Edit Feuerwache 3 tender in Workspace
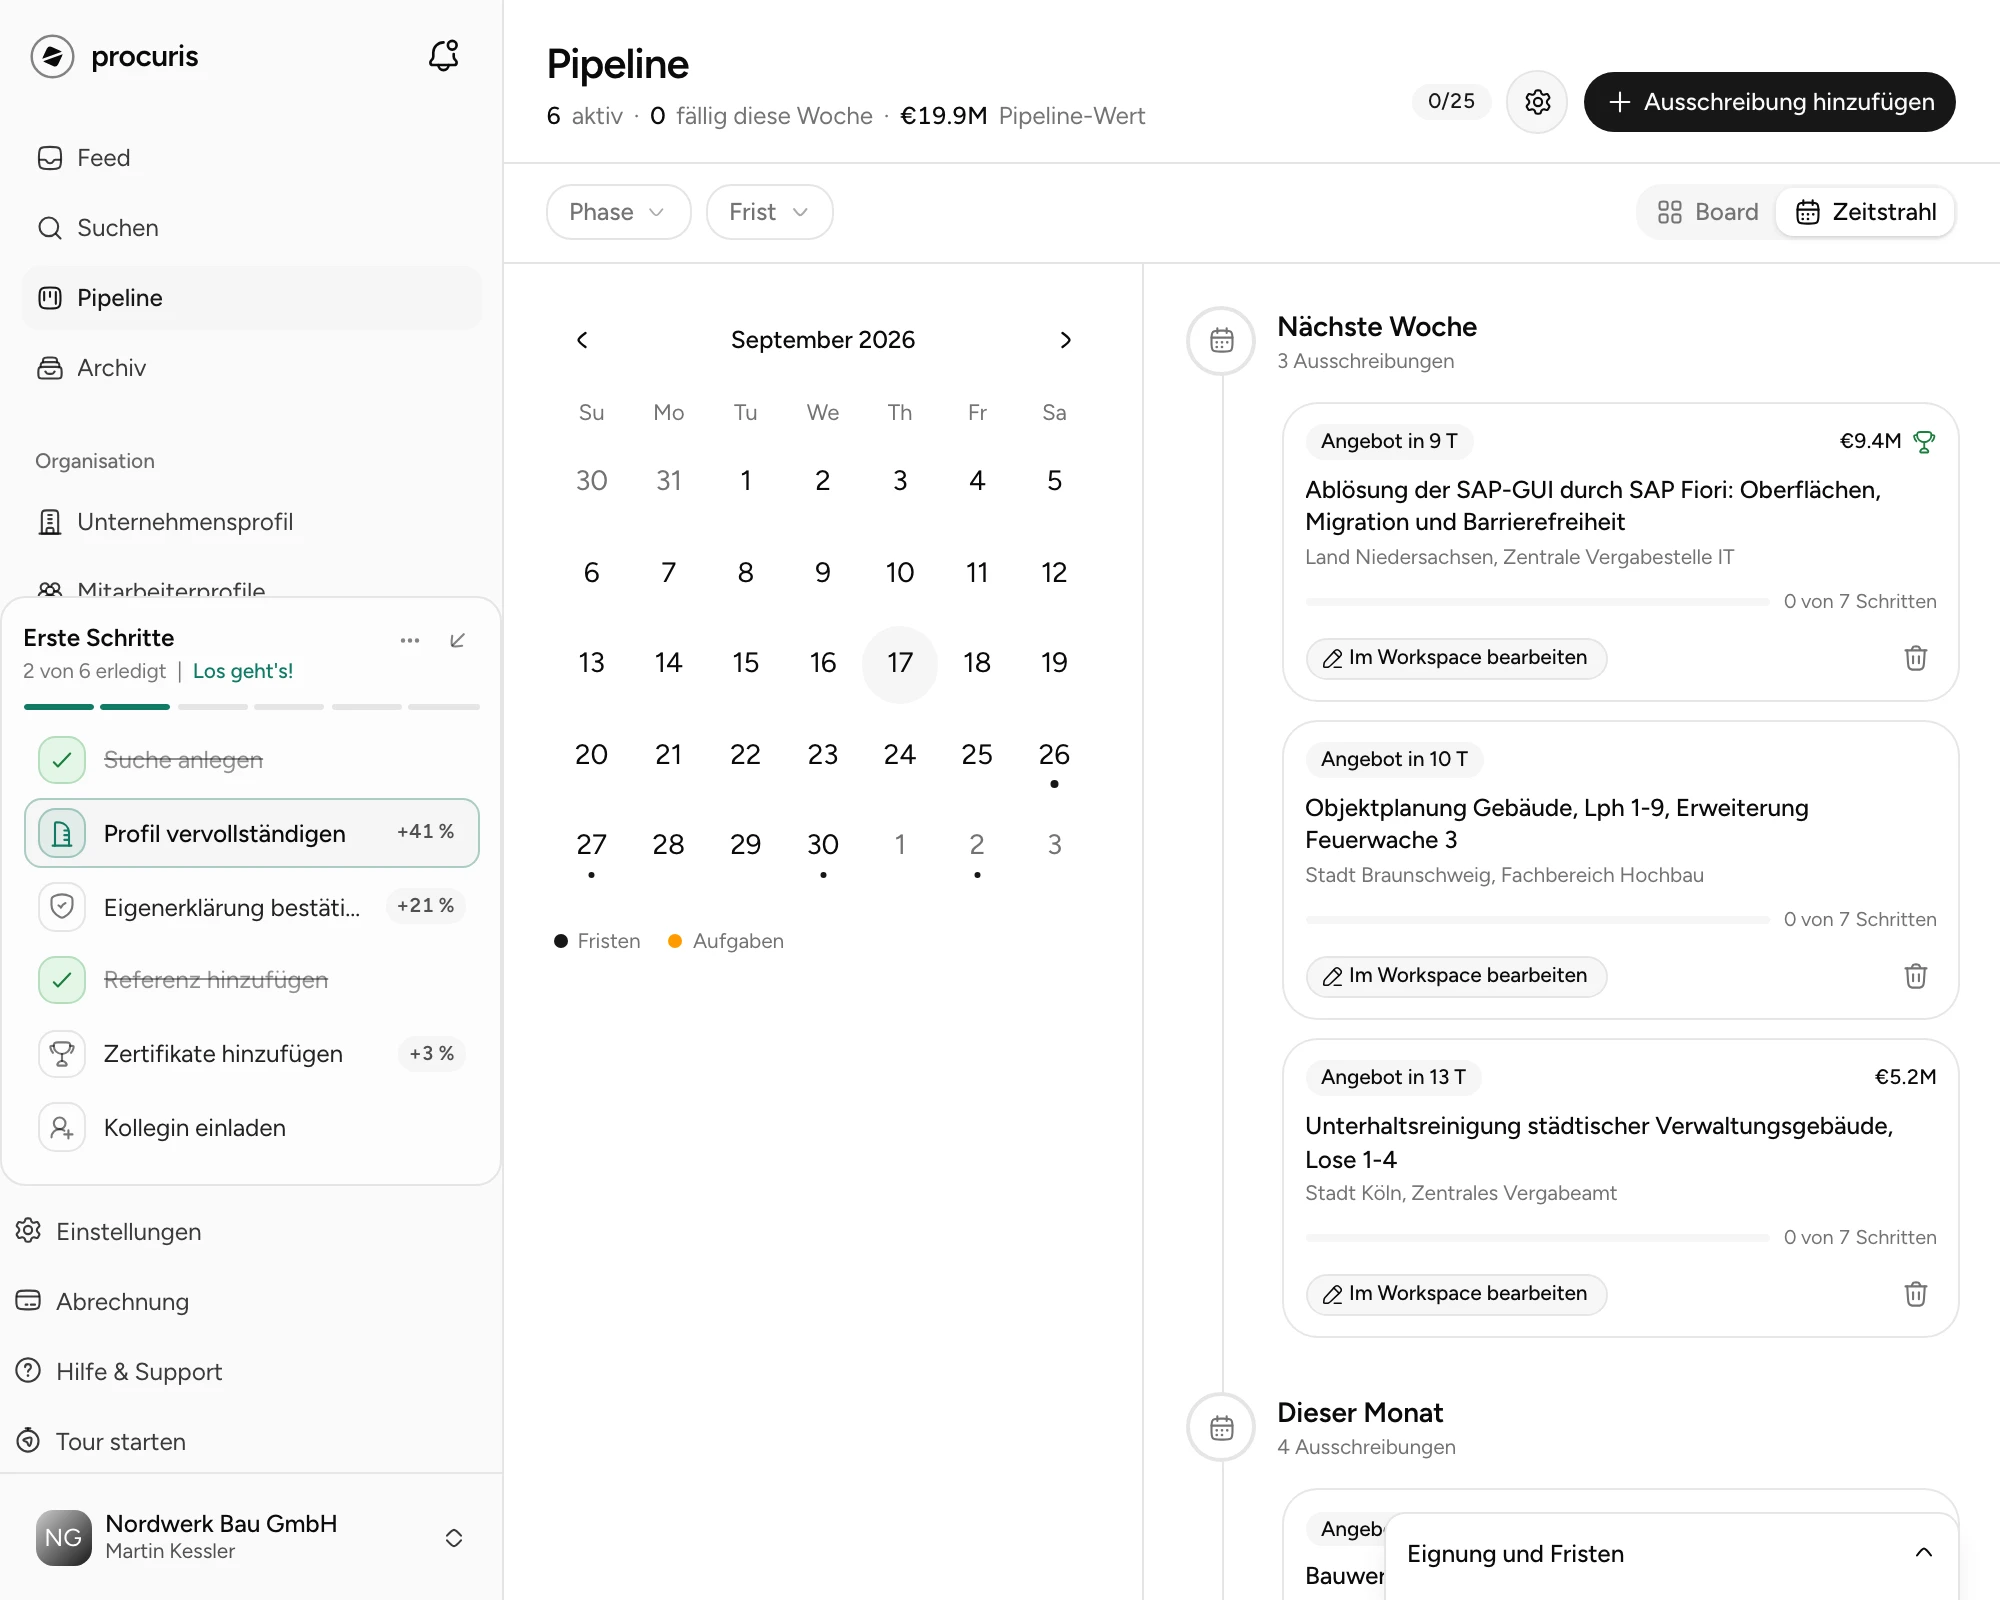 point(1456,976)
